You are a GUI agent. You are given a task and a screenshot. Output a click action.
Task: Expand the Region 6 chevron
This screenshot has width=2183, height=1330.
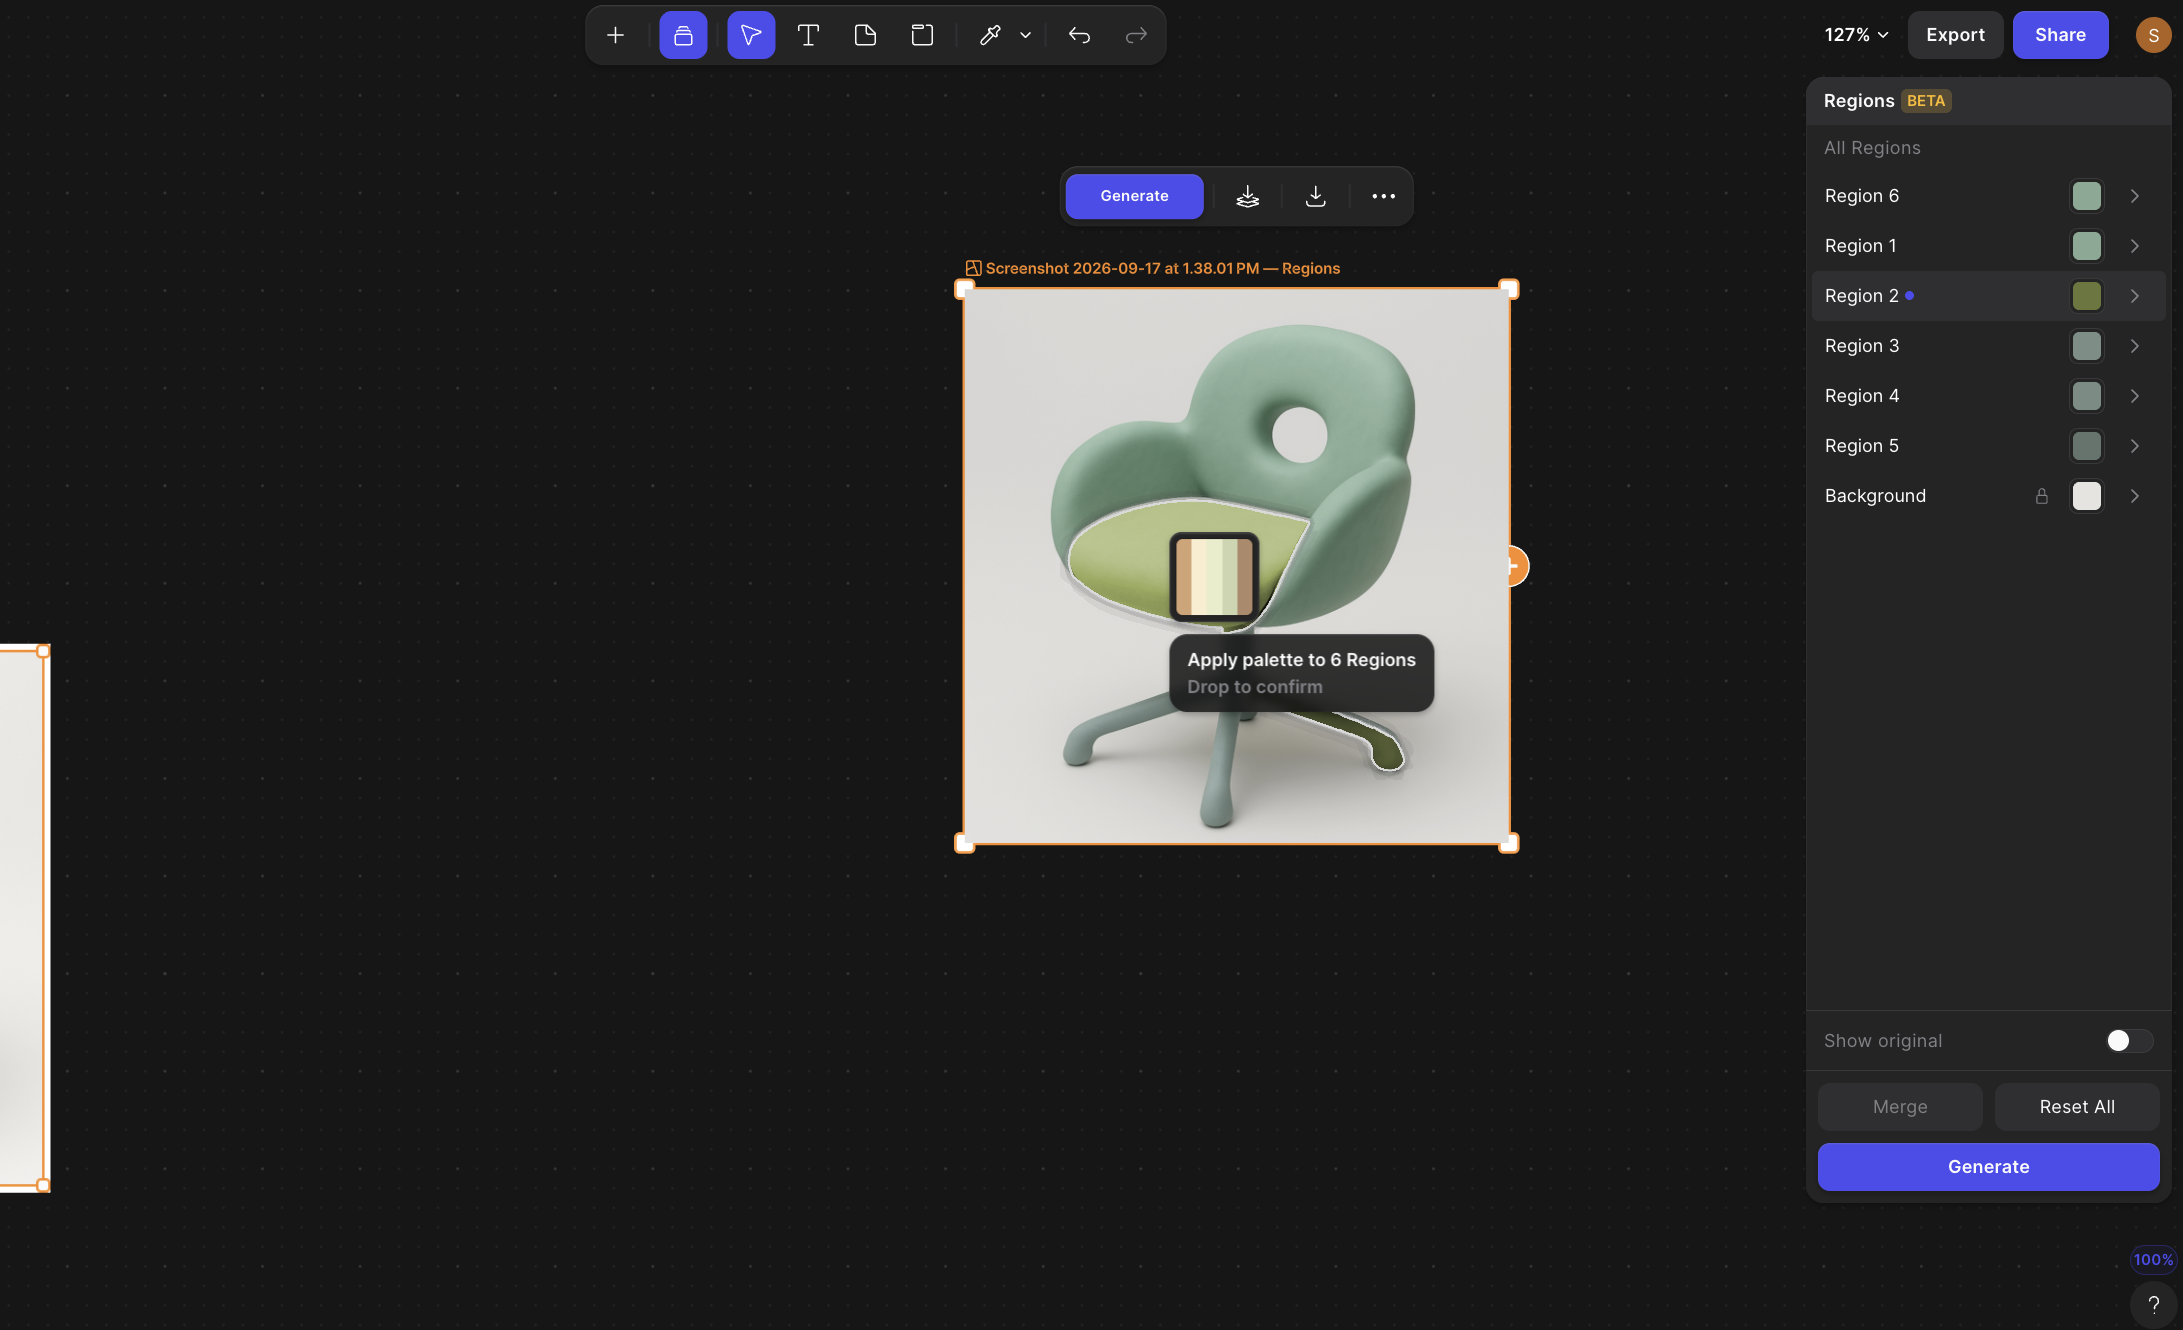[2134, 196]
